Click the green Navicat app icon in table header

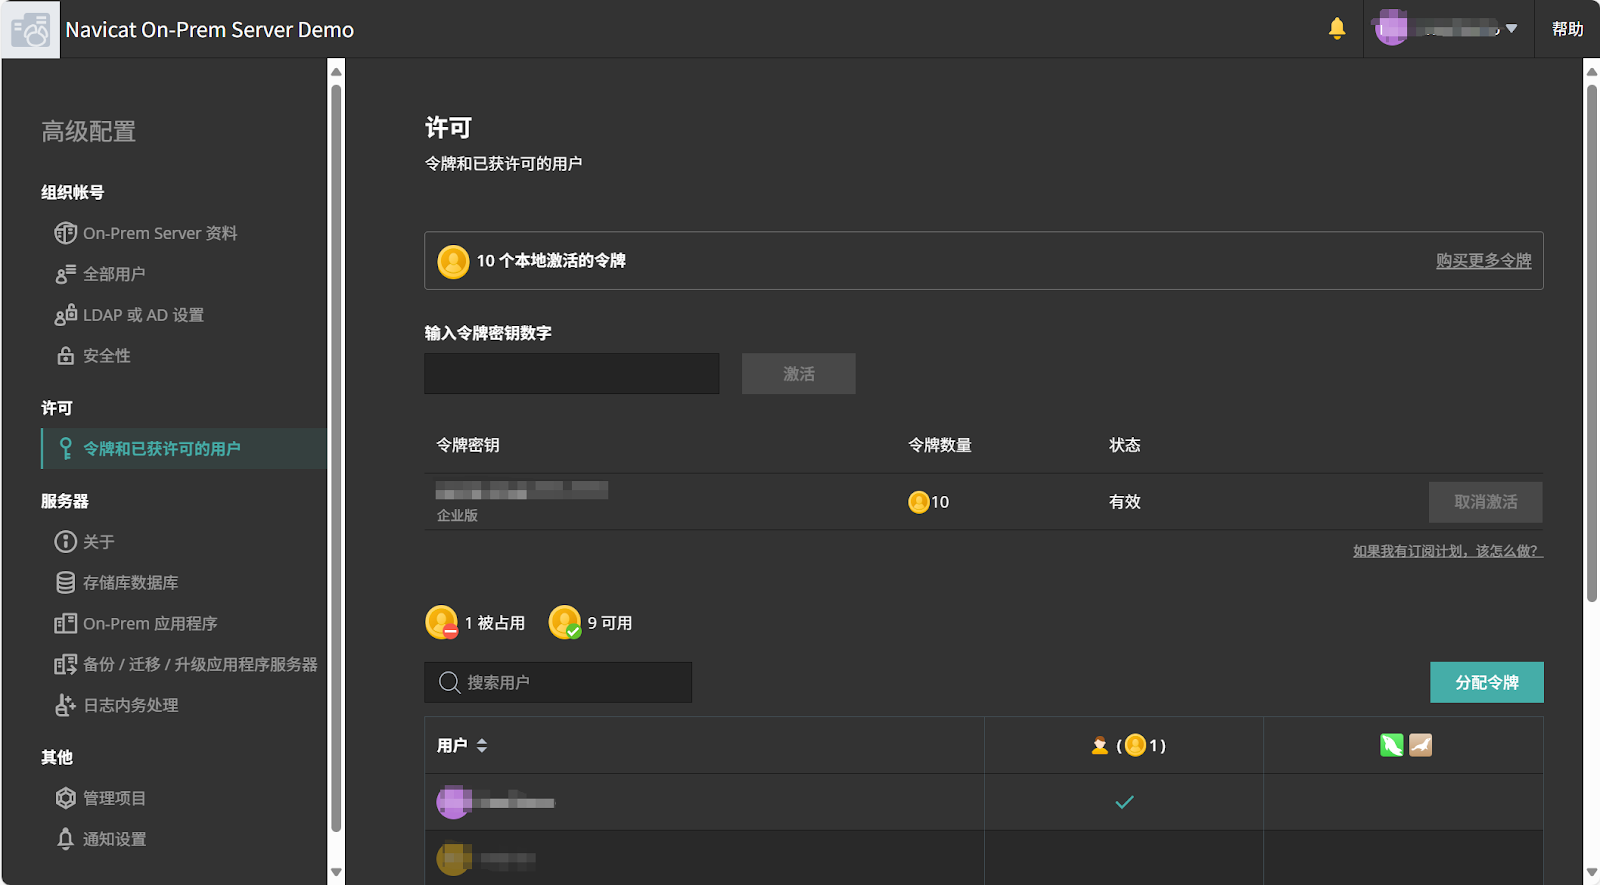click(1391, 745)
